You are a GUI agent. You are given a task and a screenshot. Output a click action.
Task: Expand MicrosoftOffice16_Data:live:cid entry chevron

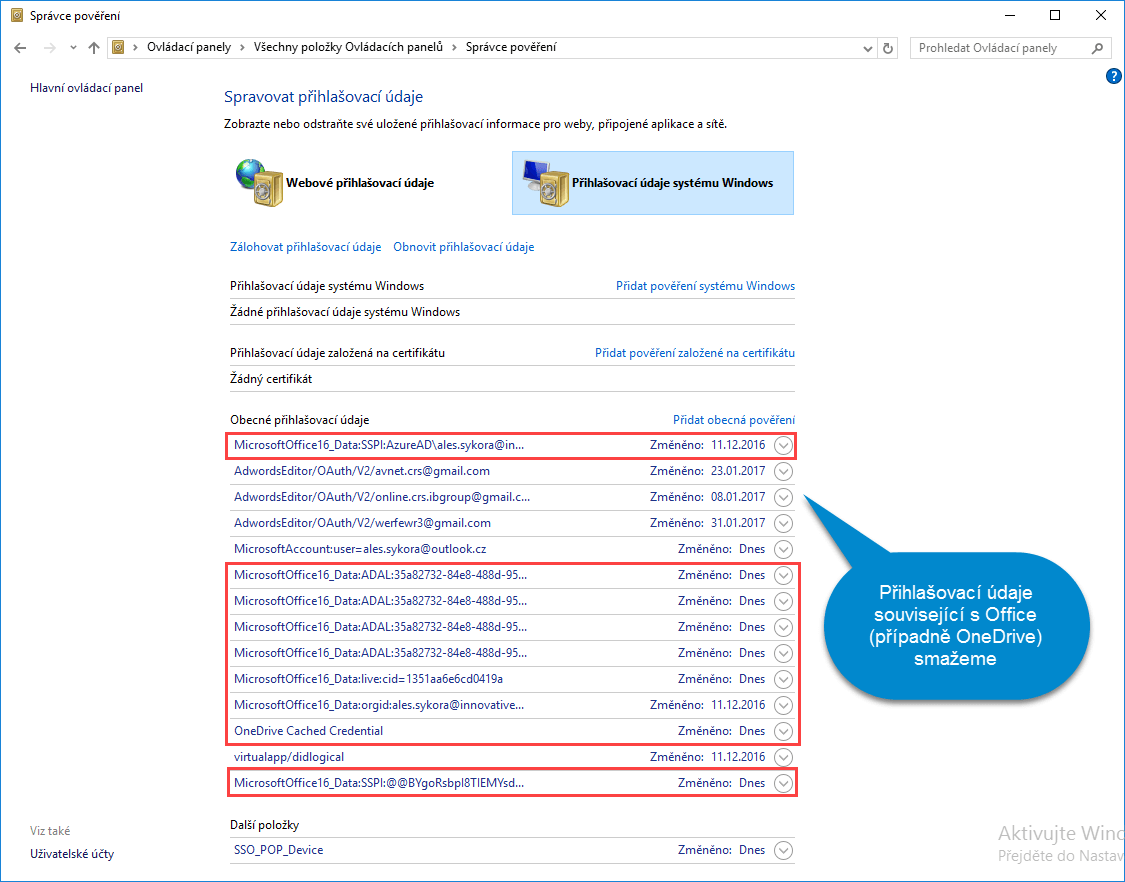tap(783, 680)
